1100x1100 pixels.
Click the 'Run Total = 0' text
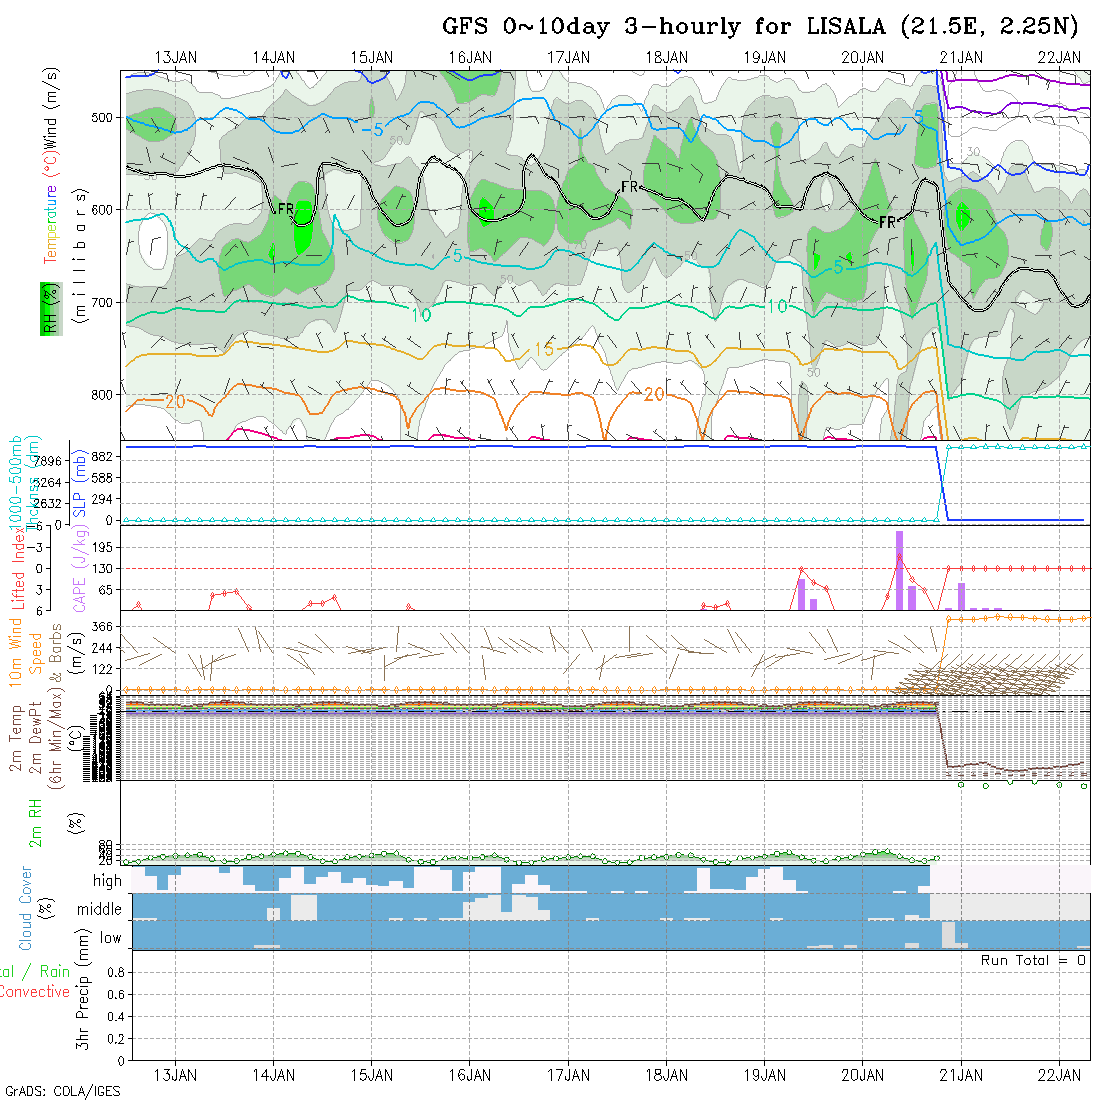pyautogui.click(x=1033, y=960)
